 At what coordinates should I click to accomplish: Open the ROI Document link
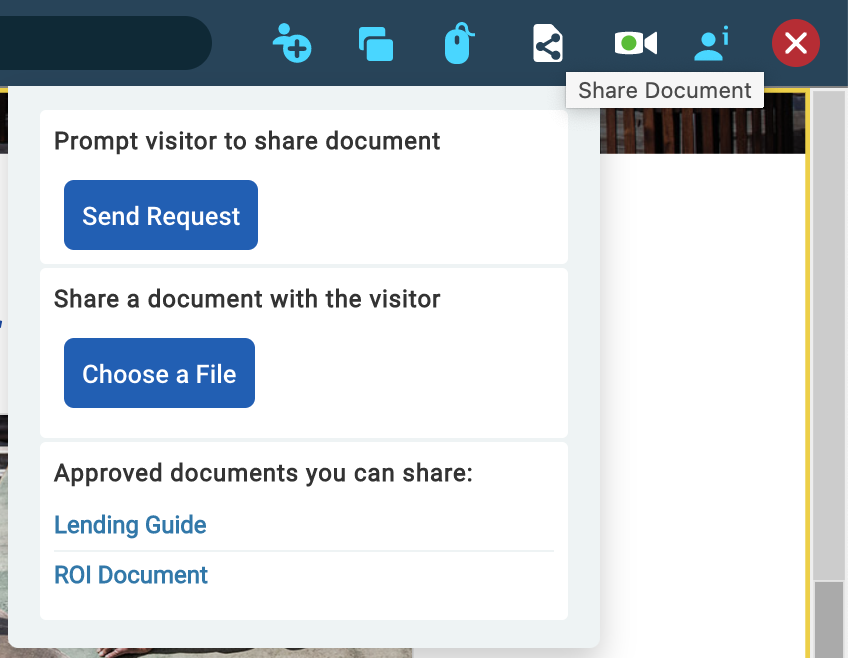click(x=131, y=575)
